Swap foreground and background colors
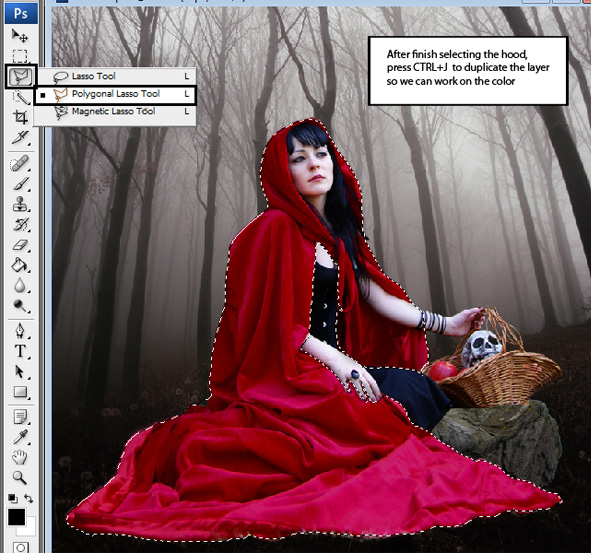Image resolution: width=591 pixels, height=553 pixels. click(x=29, y=498)
